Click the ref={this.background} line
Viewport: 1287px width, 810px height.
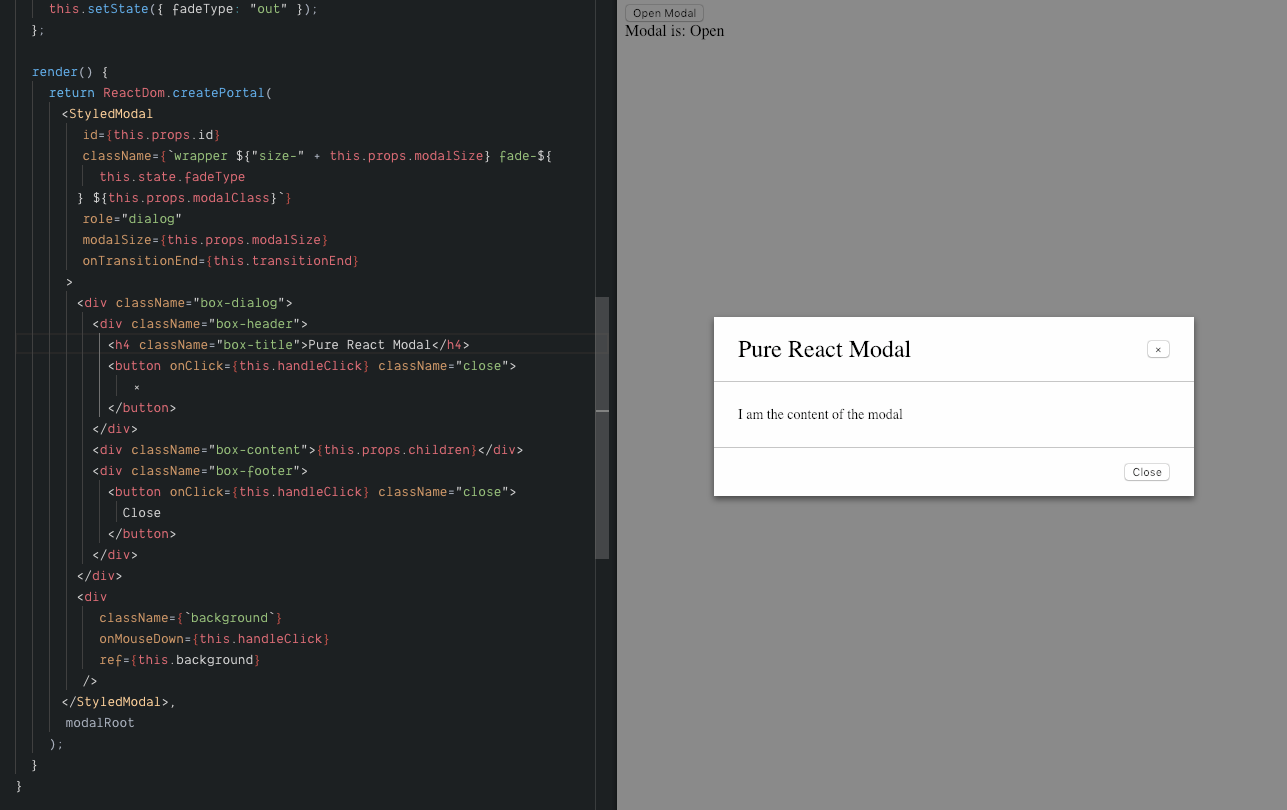tap(179, 659)
